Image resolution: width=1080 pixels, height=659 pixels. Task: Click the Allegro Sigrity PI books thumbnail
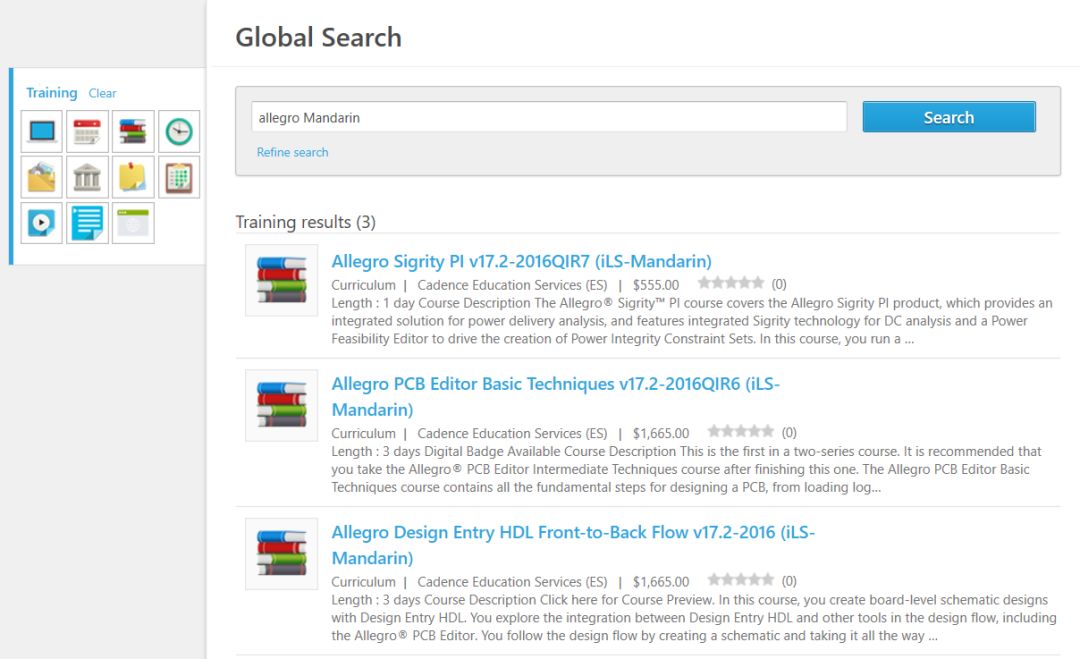pos(282,280)
